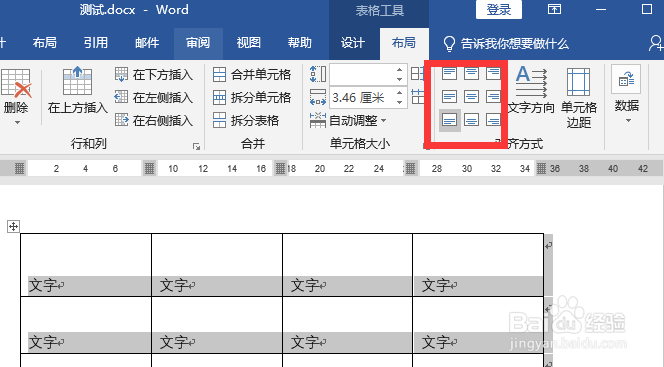This screenshot has width=664, height=367.
Task: Align text center right
Action: pos(493,97)
